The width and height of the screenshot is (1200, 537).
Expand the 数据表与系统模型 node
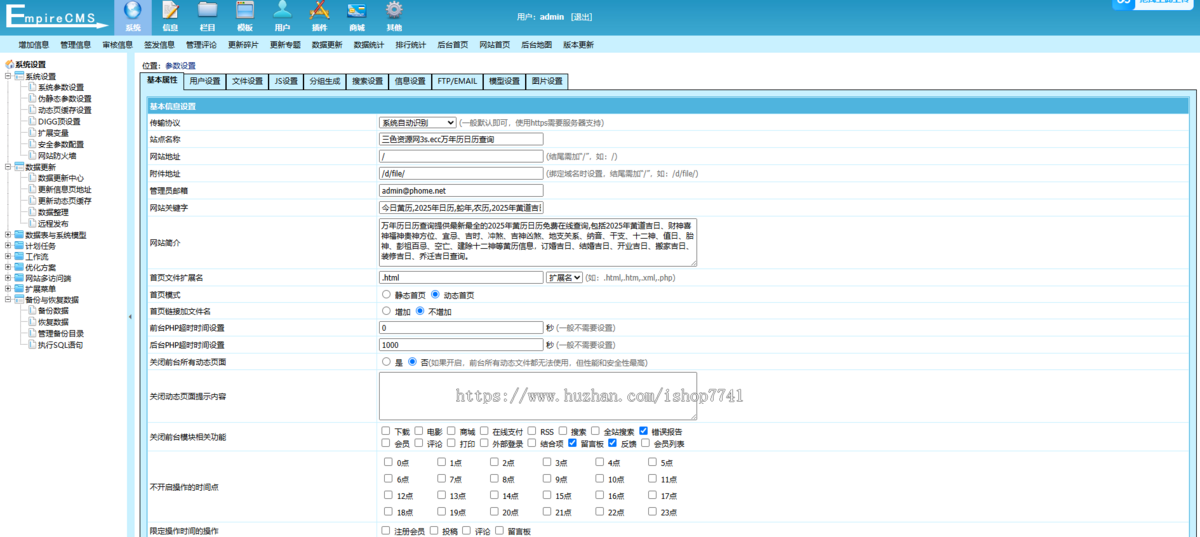tap(8, 235)
